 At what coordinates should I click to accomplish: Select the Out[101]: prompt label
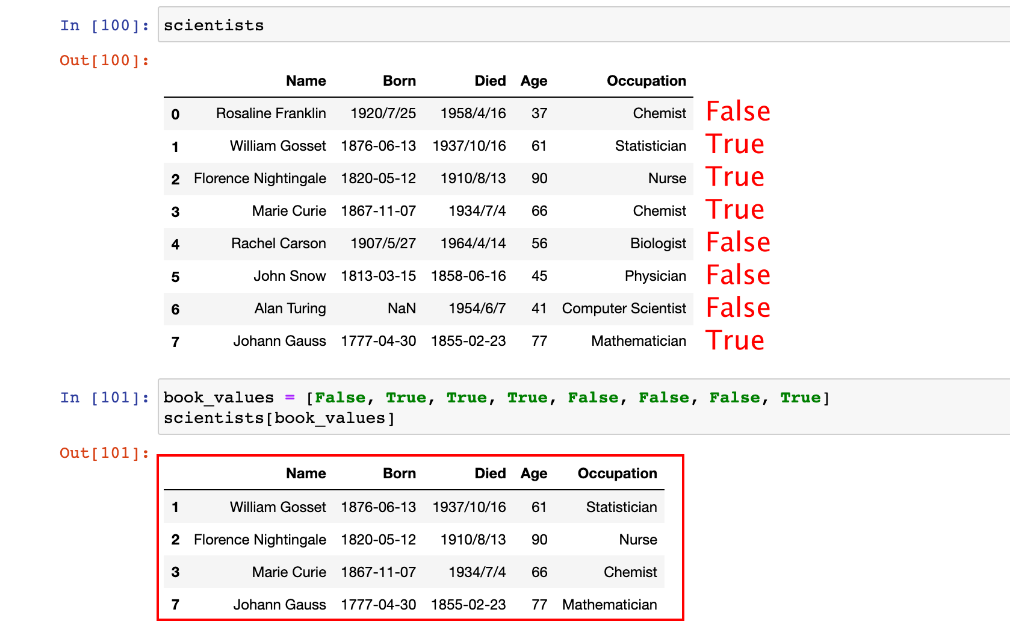104,453
